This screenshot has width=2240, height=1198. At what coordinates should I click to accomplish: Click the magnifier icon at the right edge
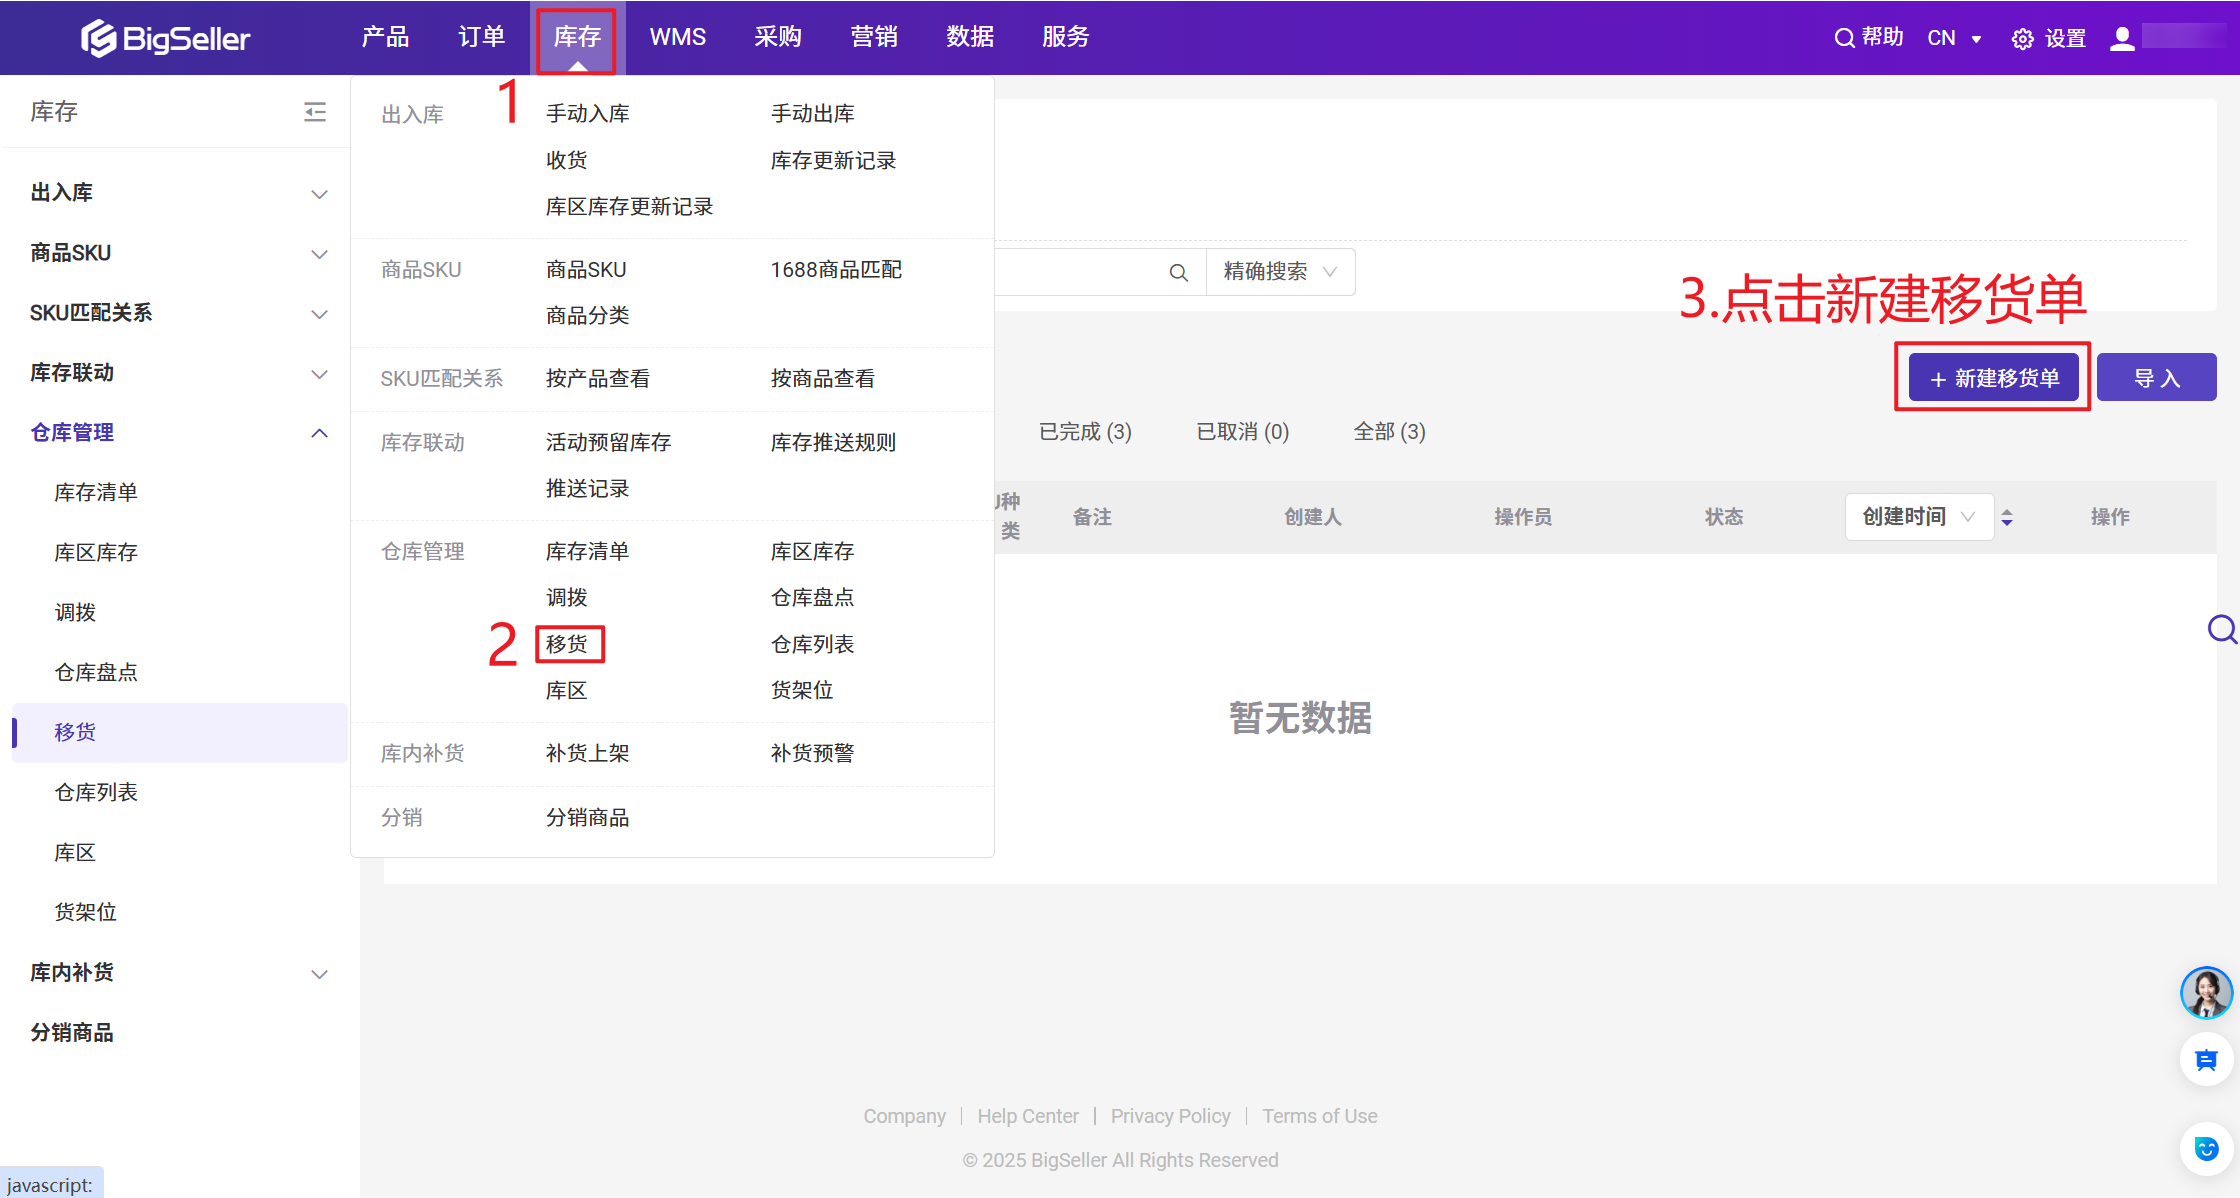(2222, 629)
